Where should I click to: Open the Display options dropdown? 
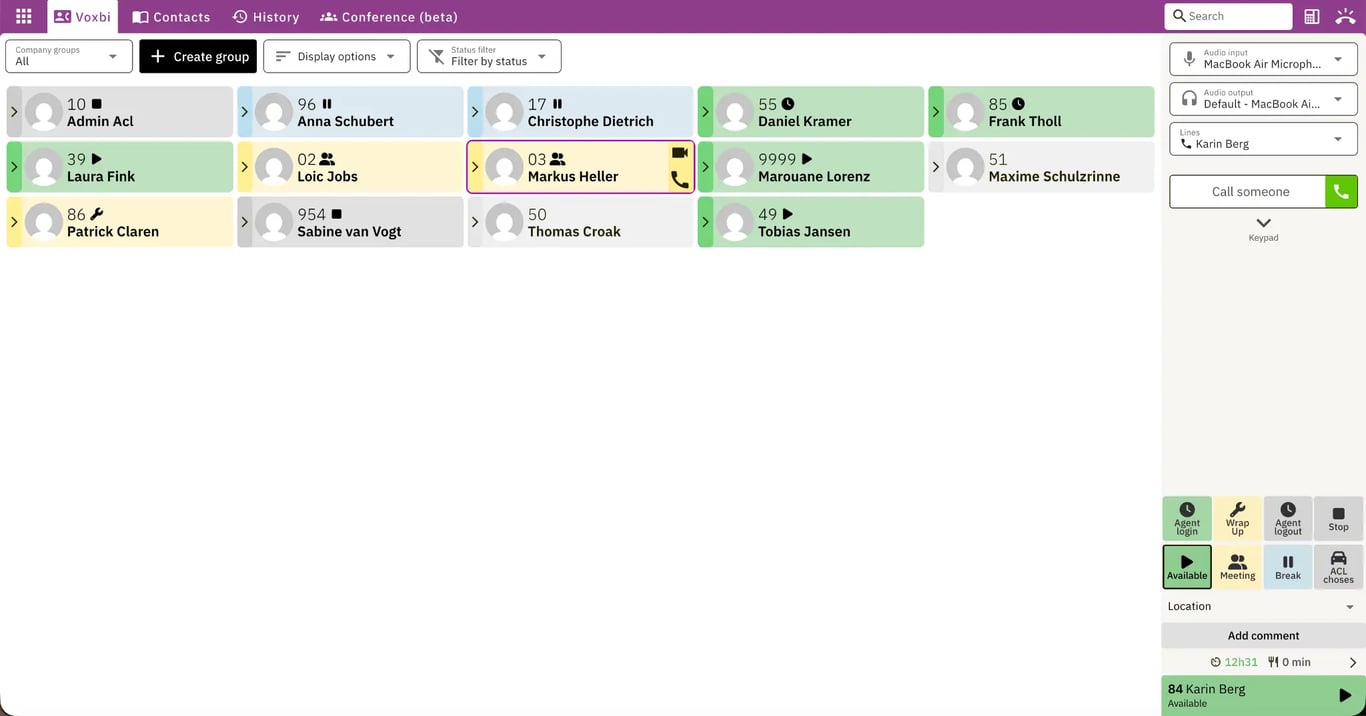pyautogui.click(x=337, y=56)
